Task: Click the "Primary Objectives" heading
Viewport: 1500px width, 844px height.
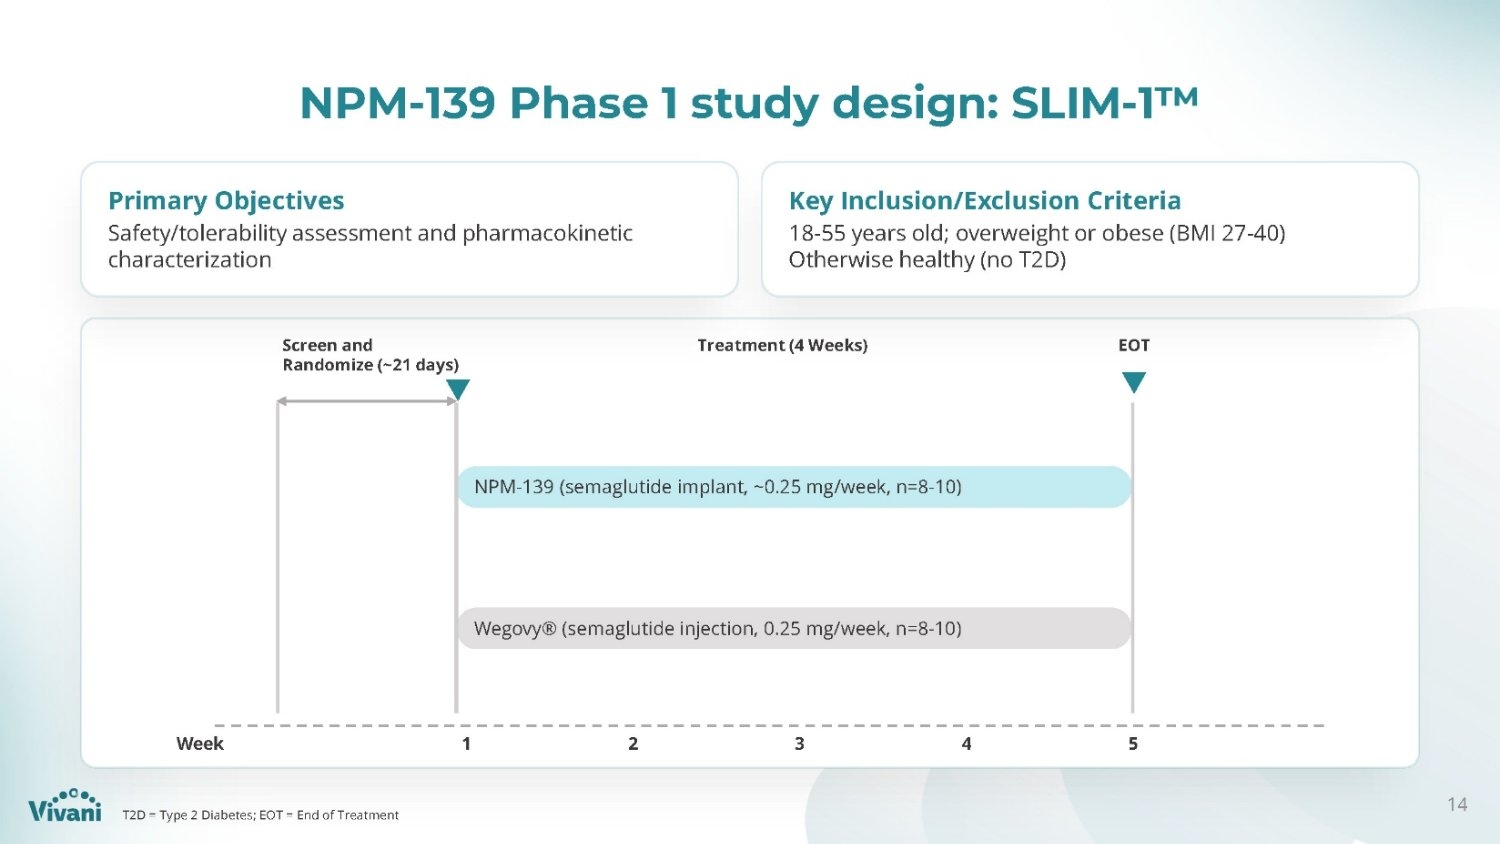Action: click(226, 200)
